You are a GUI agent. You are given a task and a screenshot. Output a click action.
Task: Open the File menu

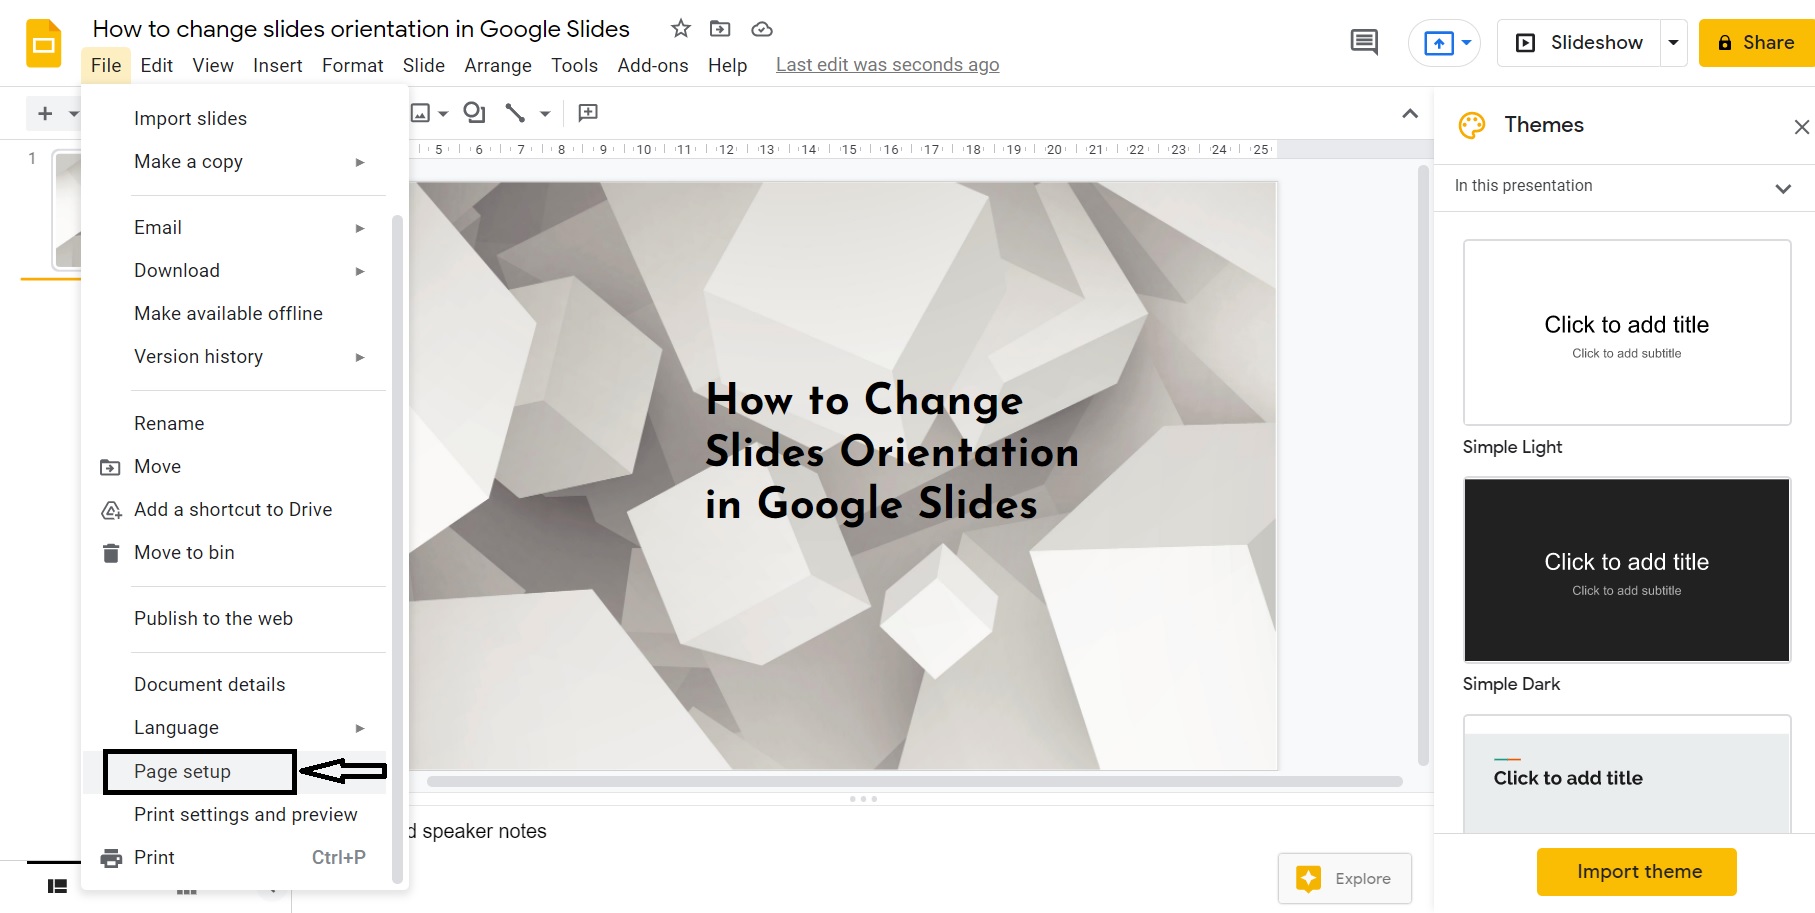106,65
